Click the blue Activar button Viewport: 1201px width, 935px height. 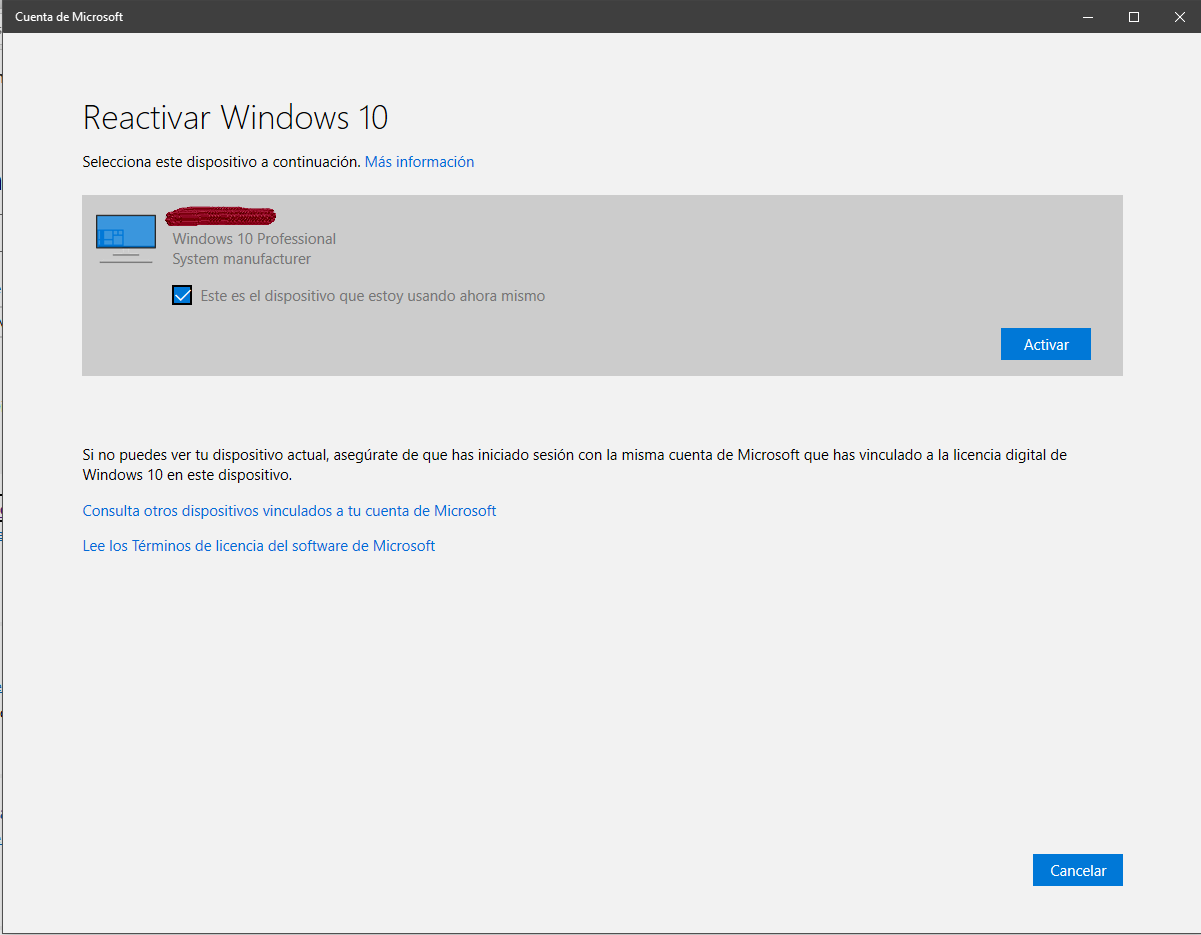click(x=1045, y=344)
